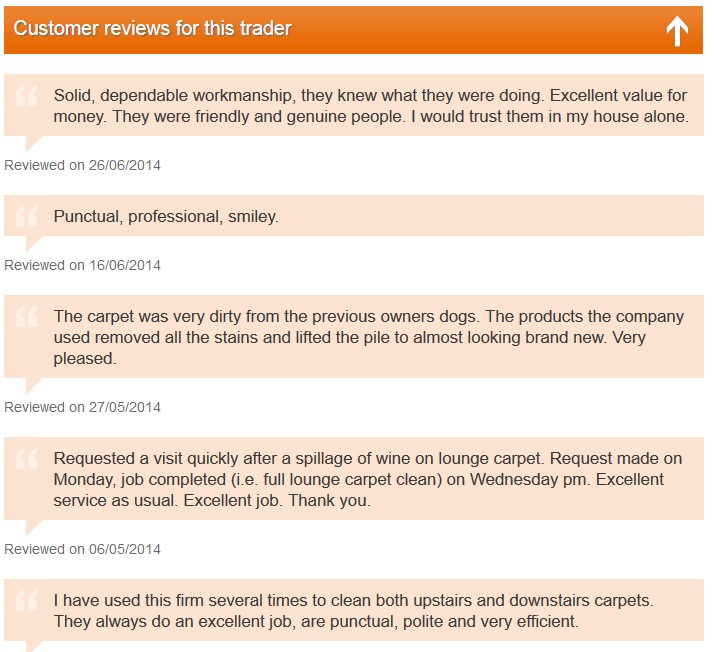Click the 'Customer reviews for this trader' heading

click(153, 28)
